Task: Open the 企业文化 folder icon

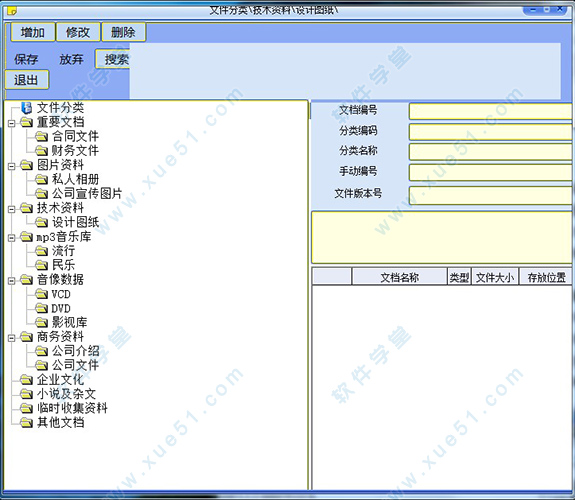Action: [26, 379]
